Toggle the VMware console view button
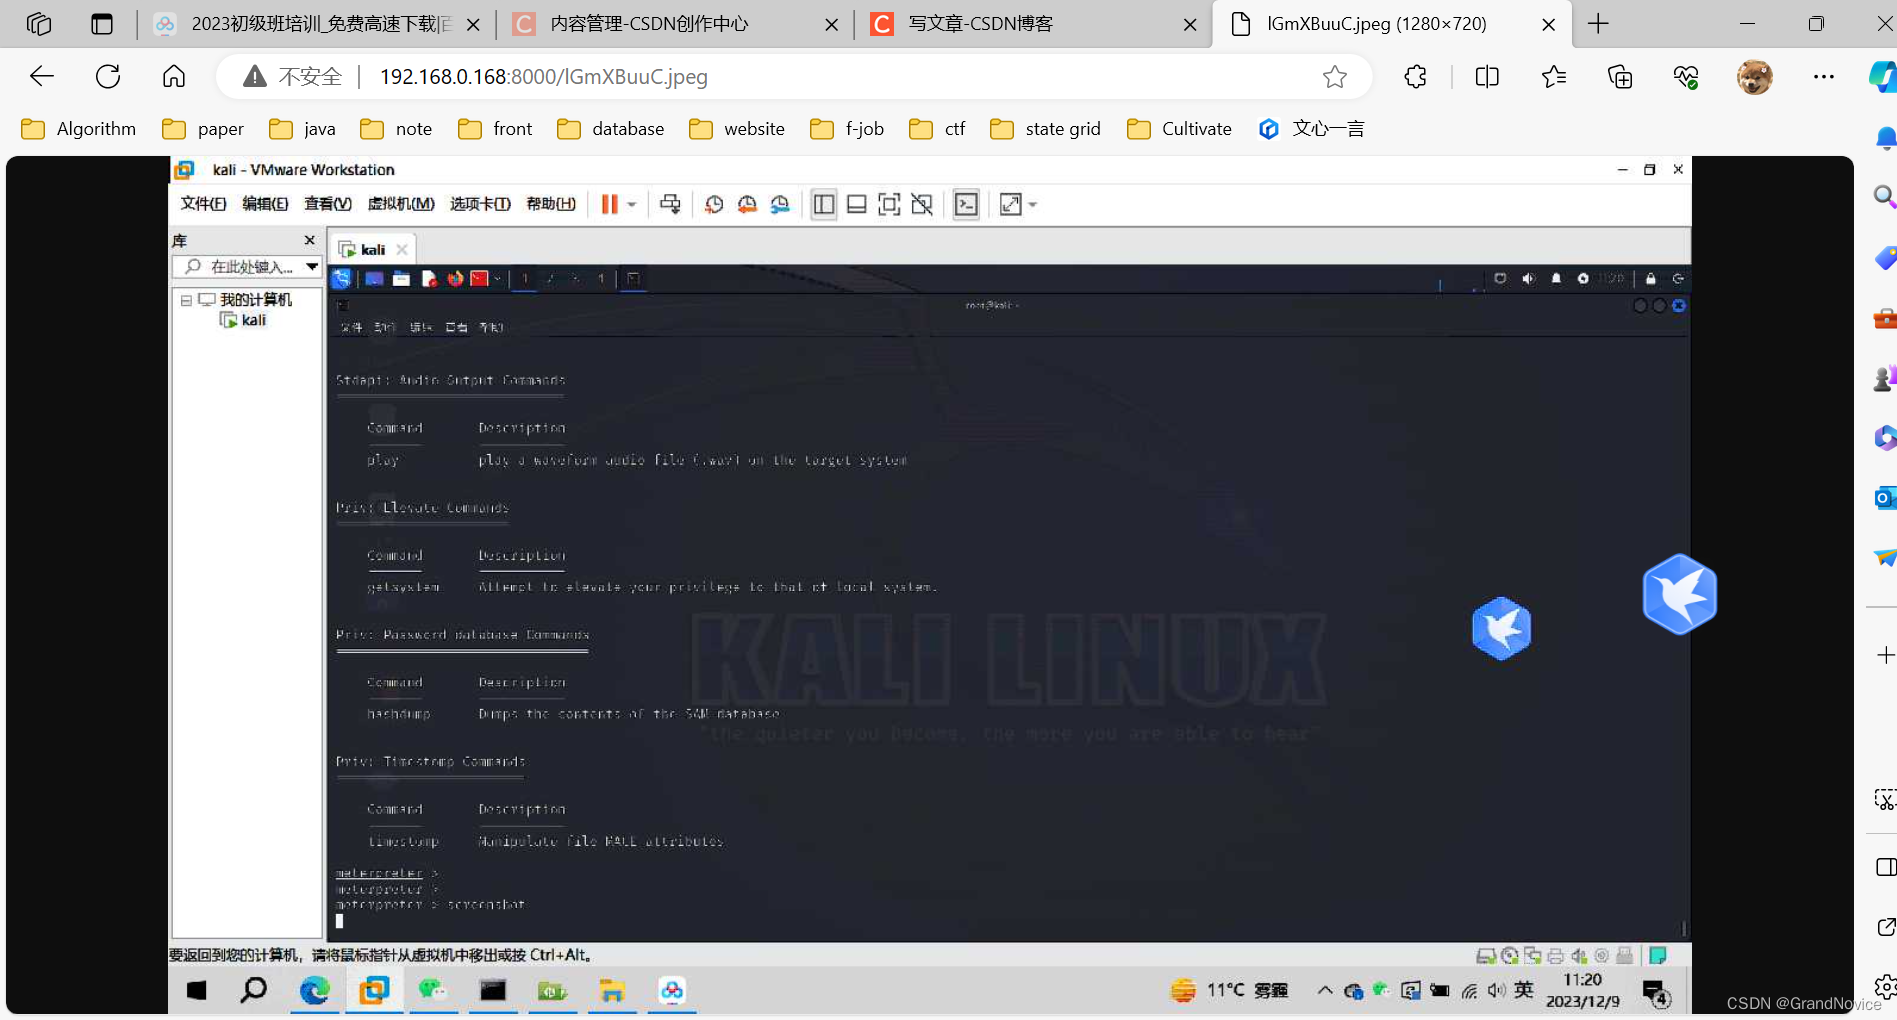The image size is (1897, 1020). point(966,204)
